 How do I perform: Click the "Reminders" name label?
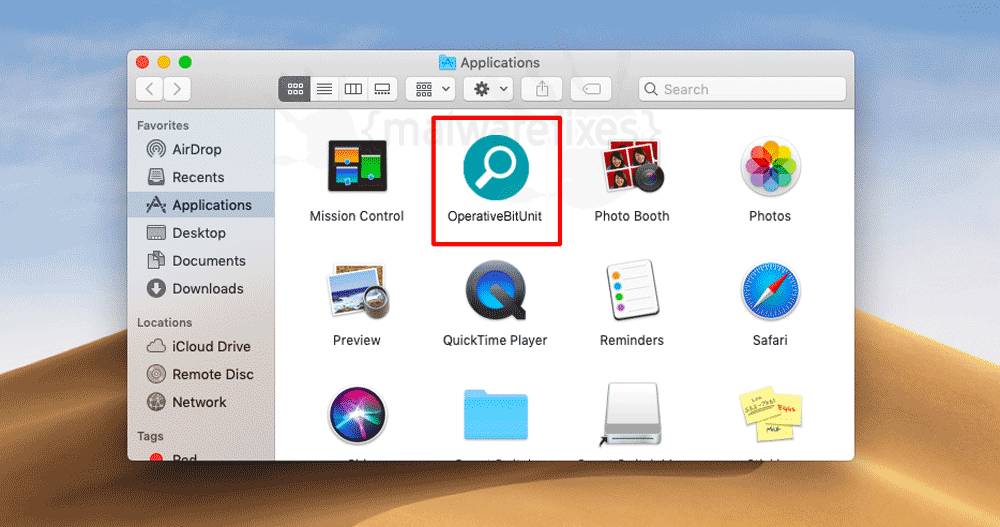(x=631, y=341)
